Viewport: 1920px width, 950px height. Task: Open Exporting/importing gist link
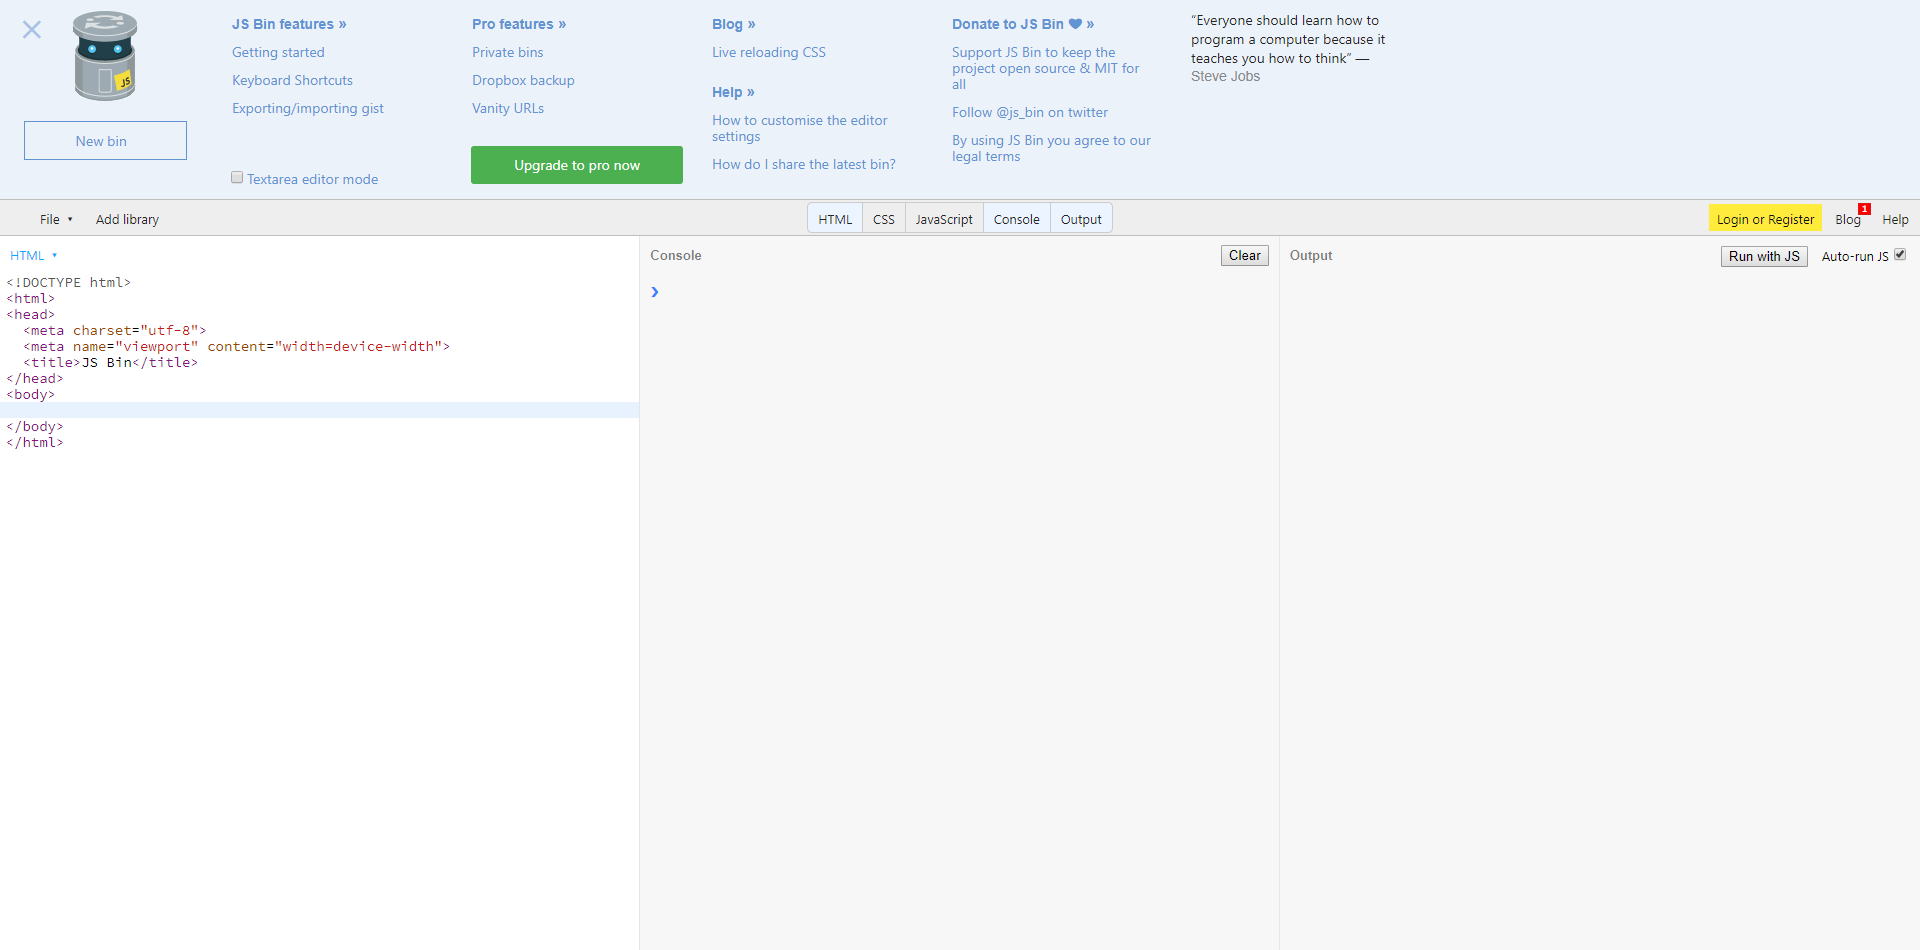[x=308, y=108]
